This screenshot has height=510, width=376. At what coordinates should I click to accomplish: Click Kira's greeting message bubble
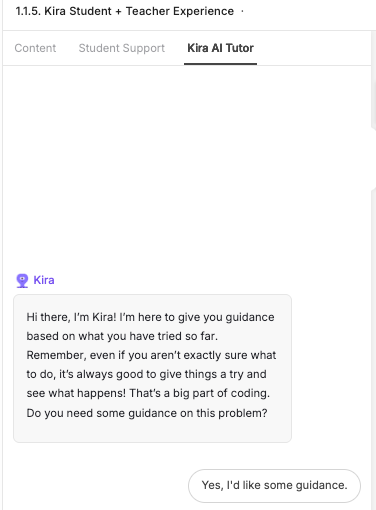[x=152, y=368]
